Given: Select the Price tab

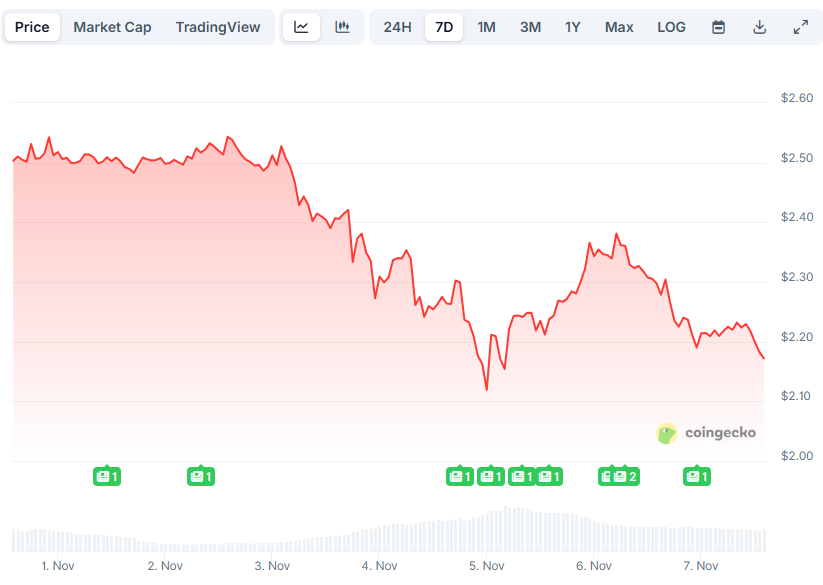Looking at the screenshot, I should pyautogui.click(x=32, y=27).
